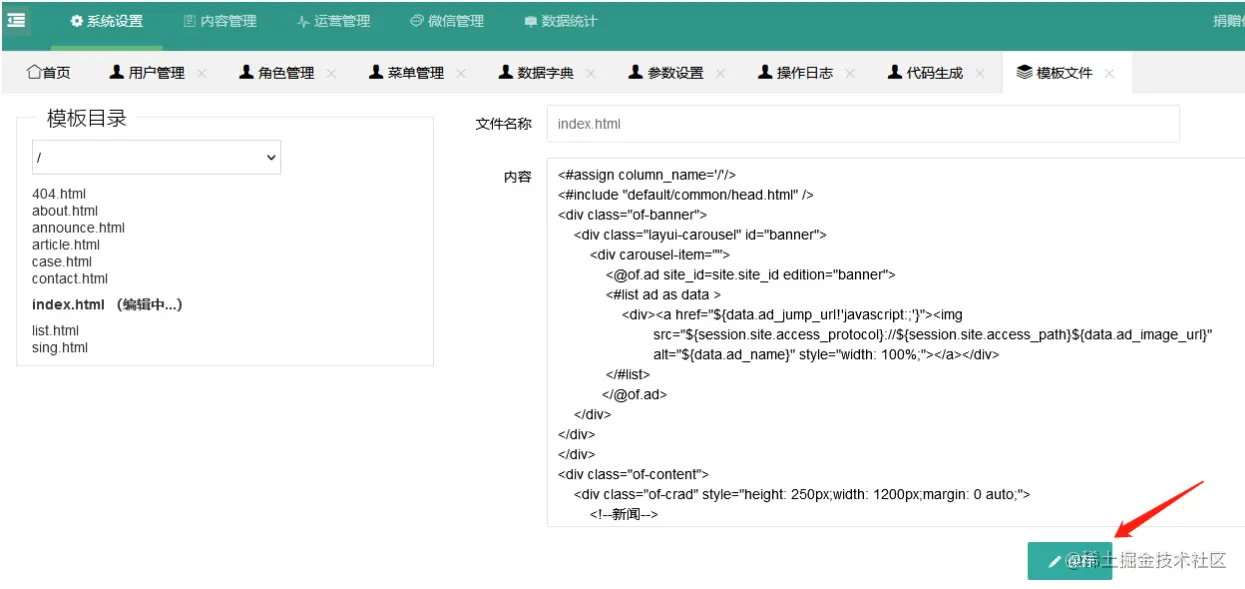The image size is (1245, 589).
Task: Click the pencil icon on save button
Action: point(1054,562)
